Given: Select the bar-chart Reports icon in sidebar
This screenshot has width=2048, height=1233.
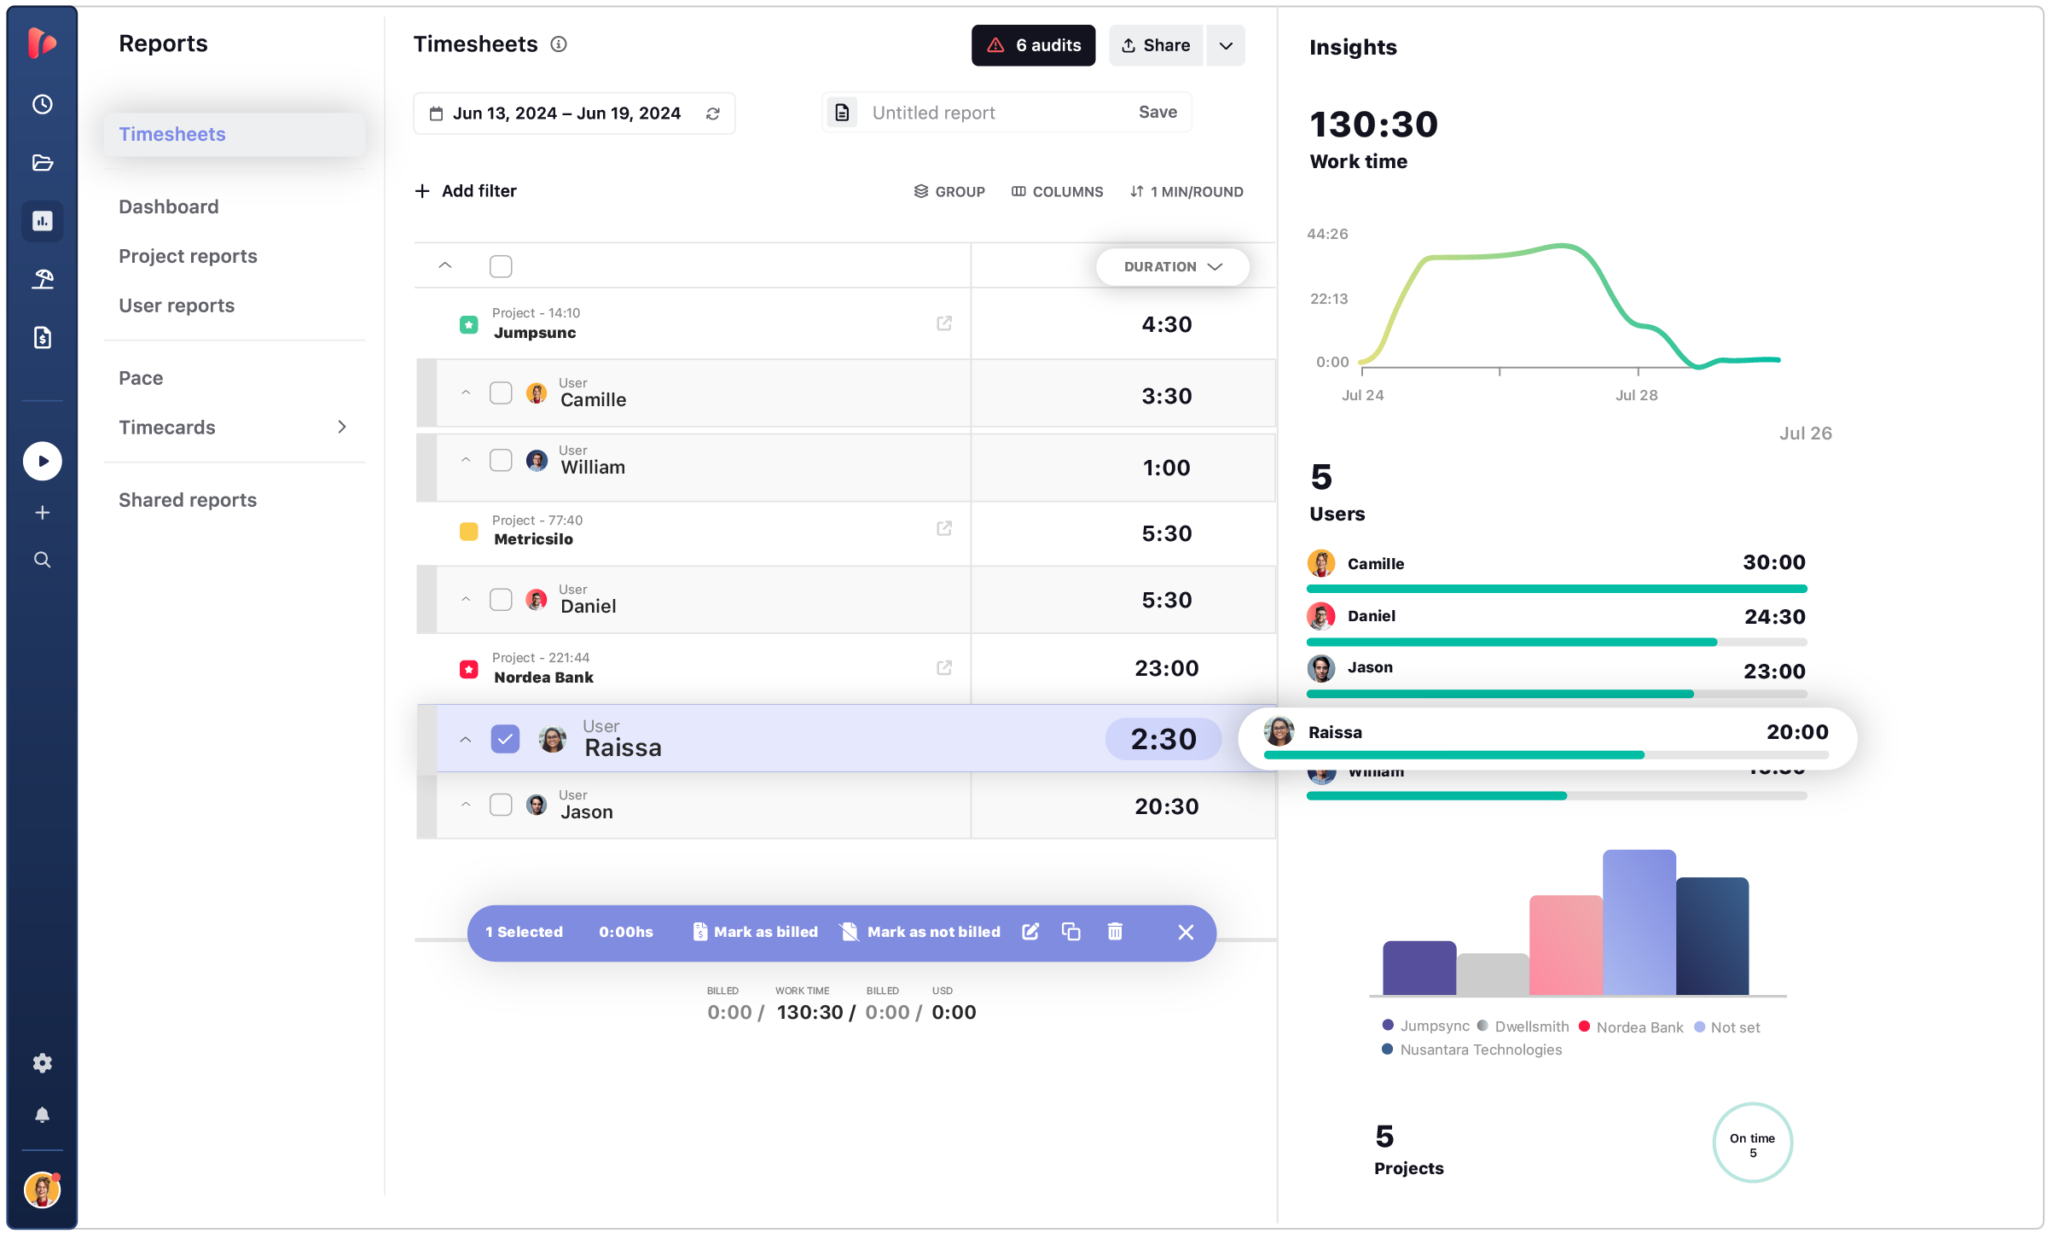Looking at the screenshot, I should tap(42, 220).
